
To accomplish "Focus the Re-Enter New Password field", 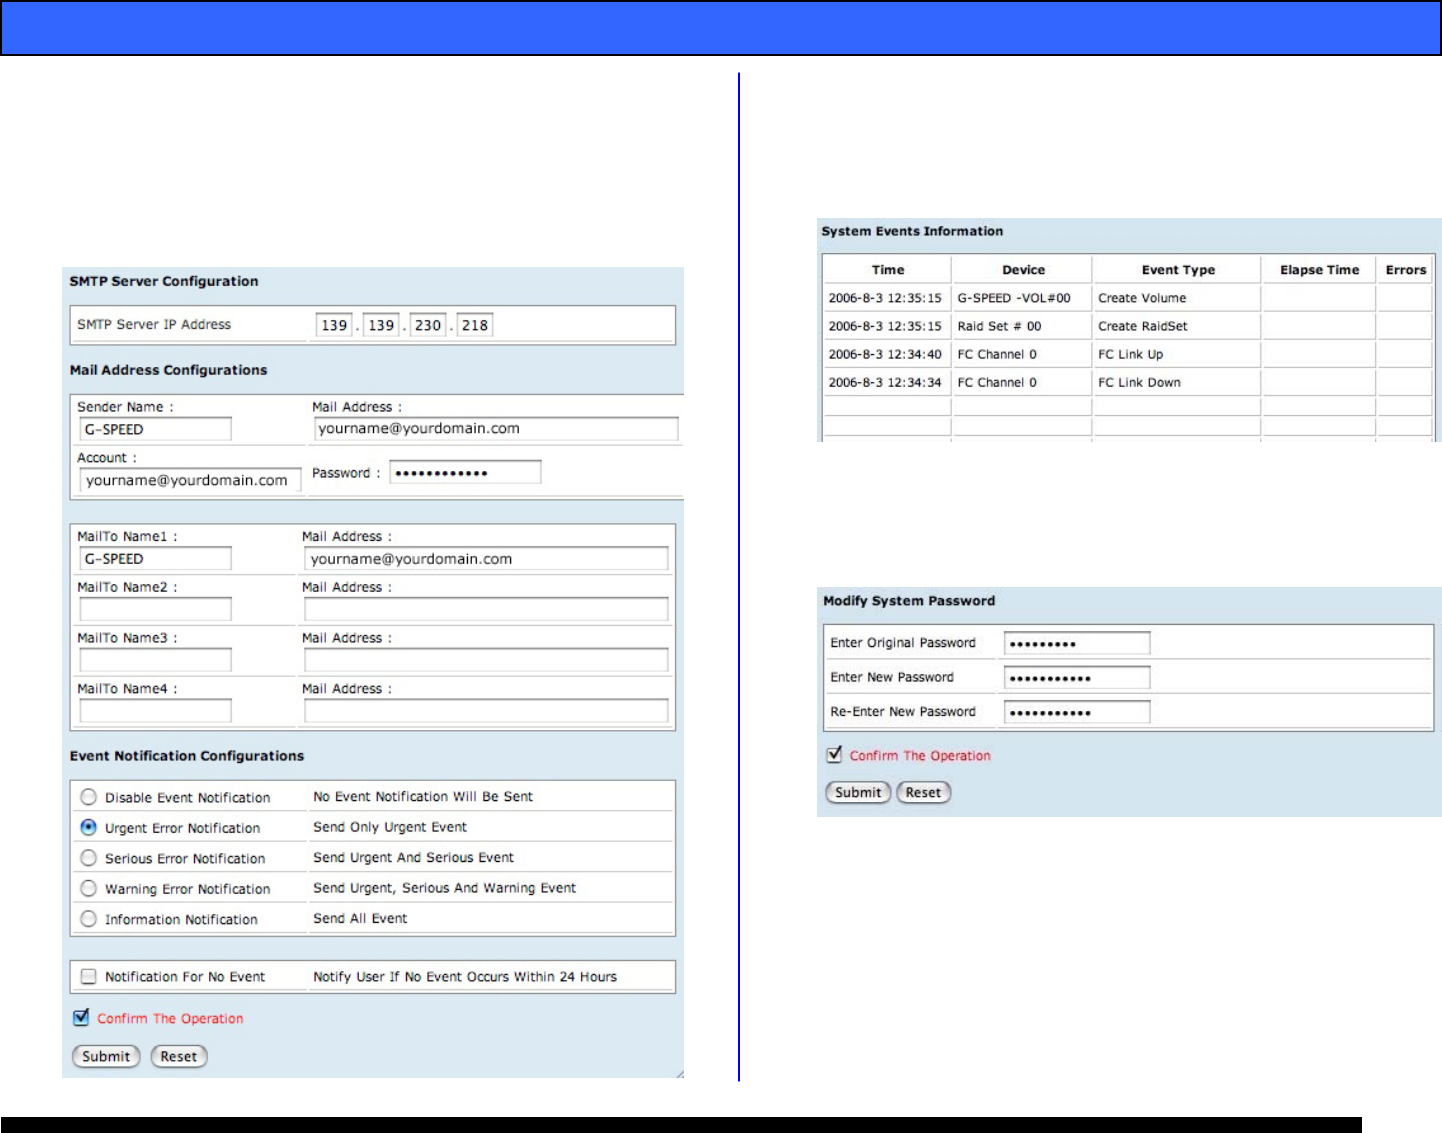I will (1077, 712).
